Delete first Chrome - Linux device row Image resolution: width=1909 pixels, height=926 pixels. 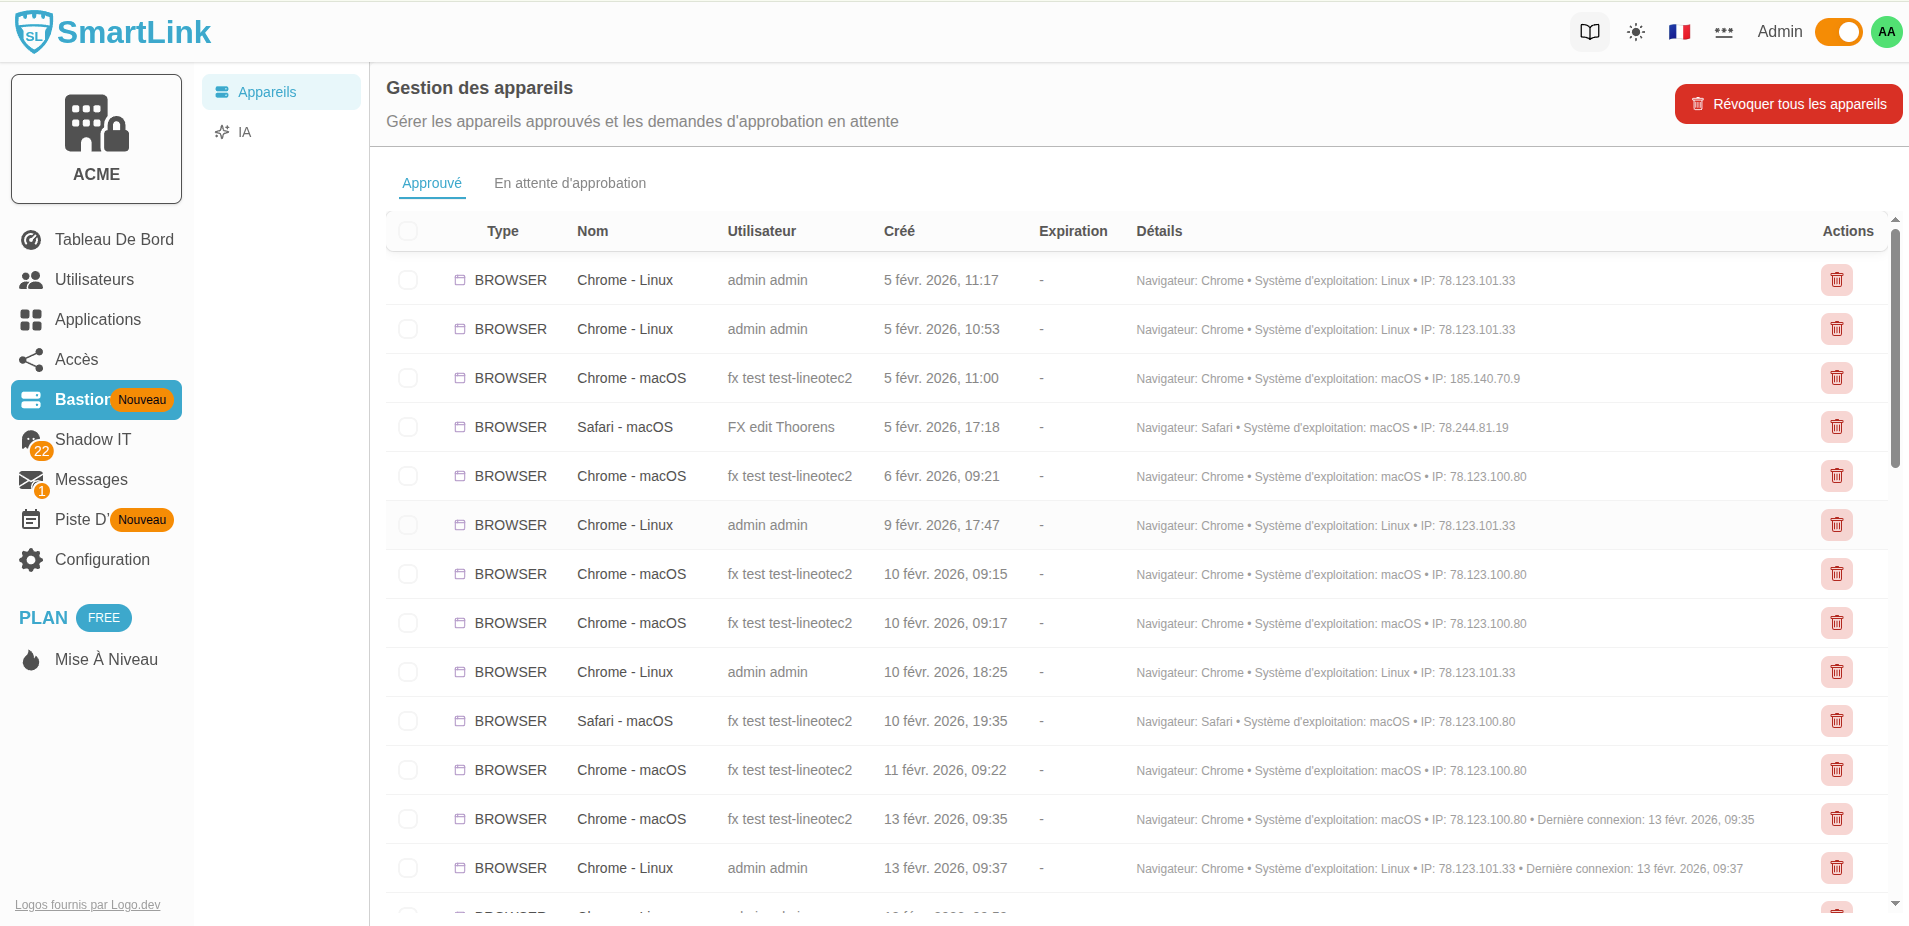point(1836,280)
